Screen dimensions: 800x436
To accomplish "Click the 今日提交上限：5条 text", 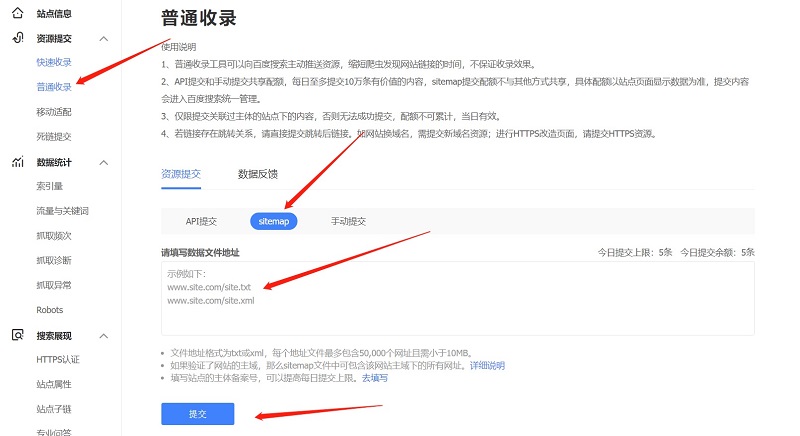I will click(635, 252).
